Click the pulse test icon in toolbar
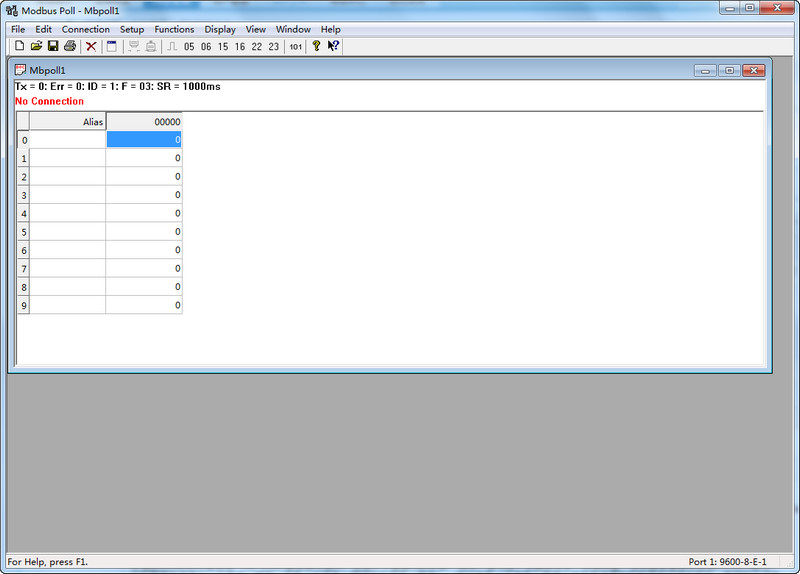The width and height of the screenshot is (800, 574). click(x=172, y=46)
